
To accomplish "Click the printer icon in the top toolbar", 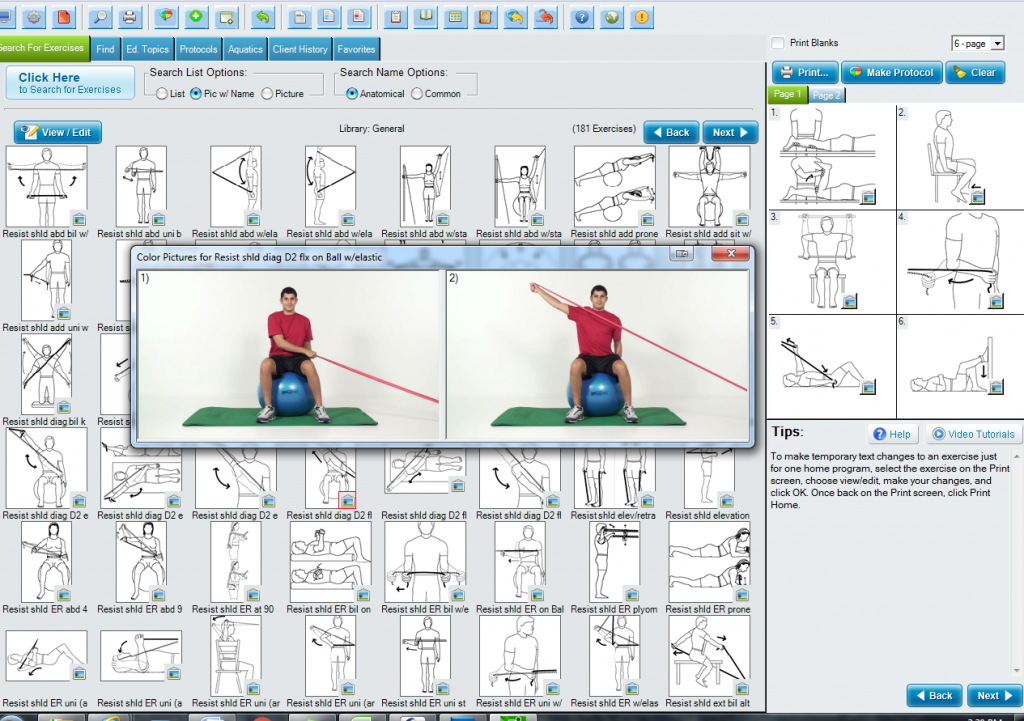I will (130, 16).
